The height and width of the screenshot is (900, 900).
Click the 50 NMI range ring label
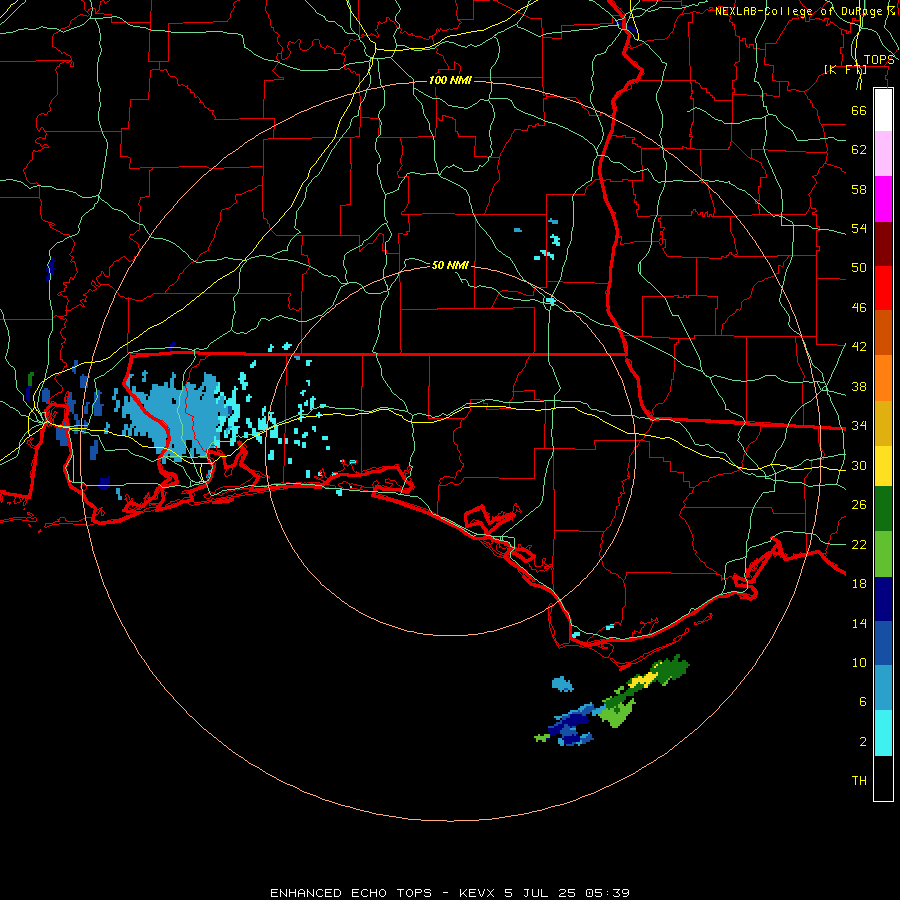pos(450,265)
